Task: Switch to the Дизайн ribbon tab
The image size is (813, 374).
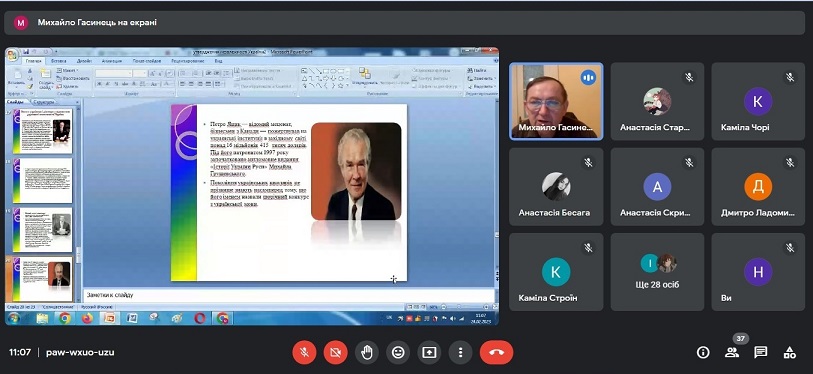Action: click(84, 61)
